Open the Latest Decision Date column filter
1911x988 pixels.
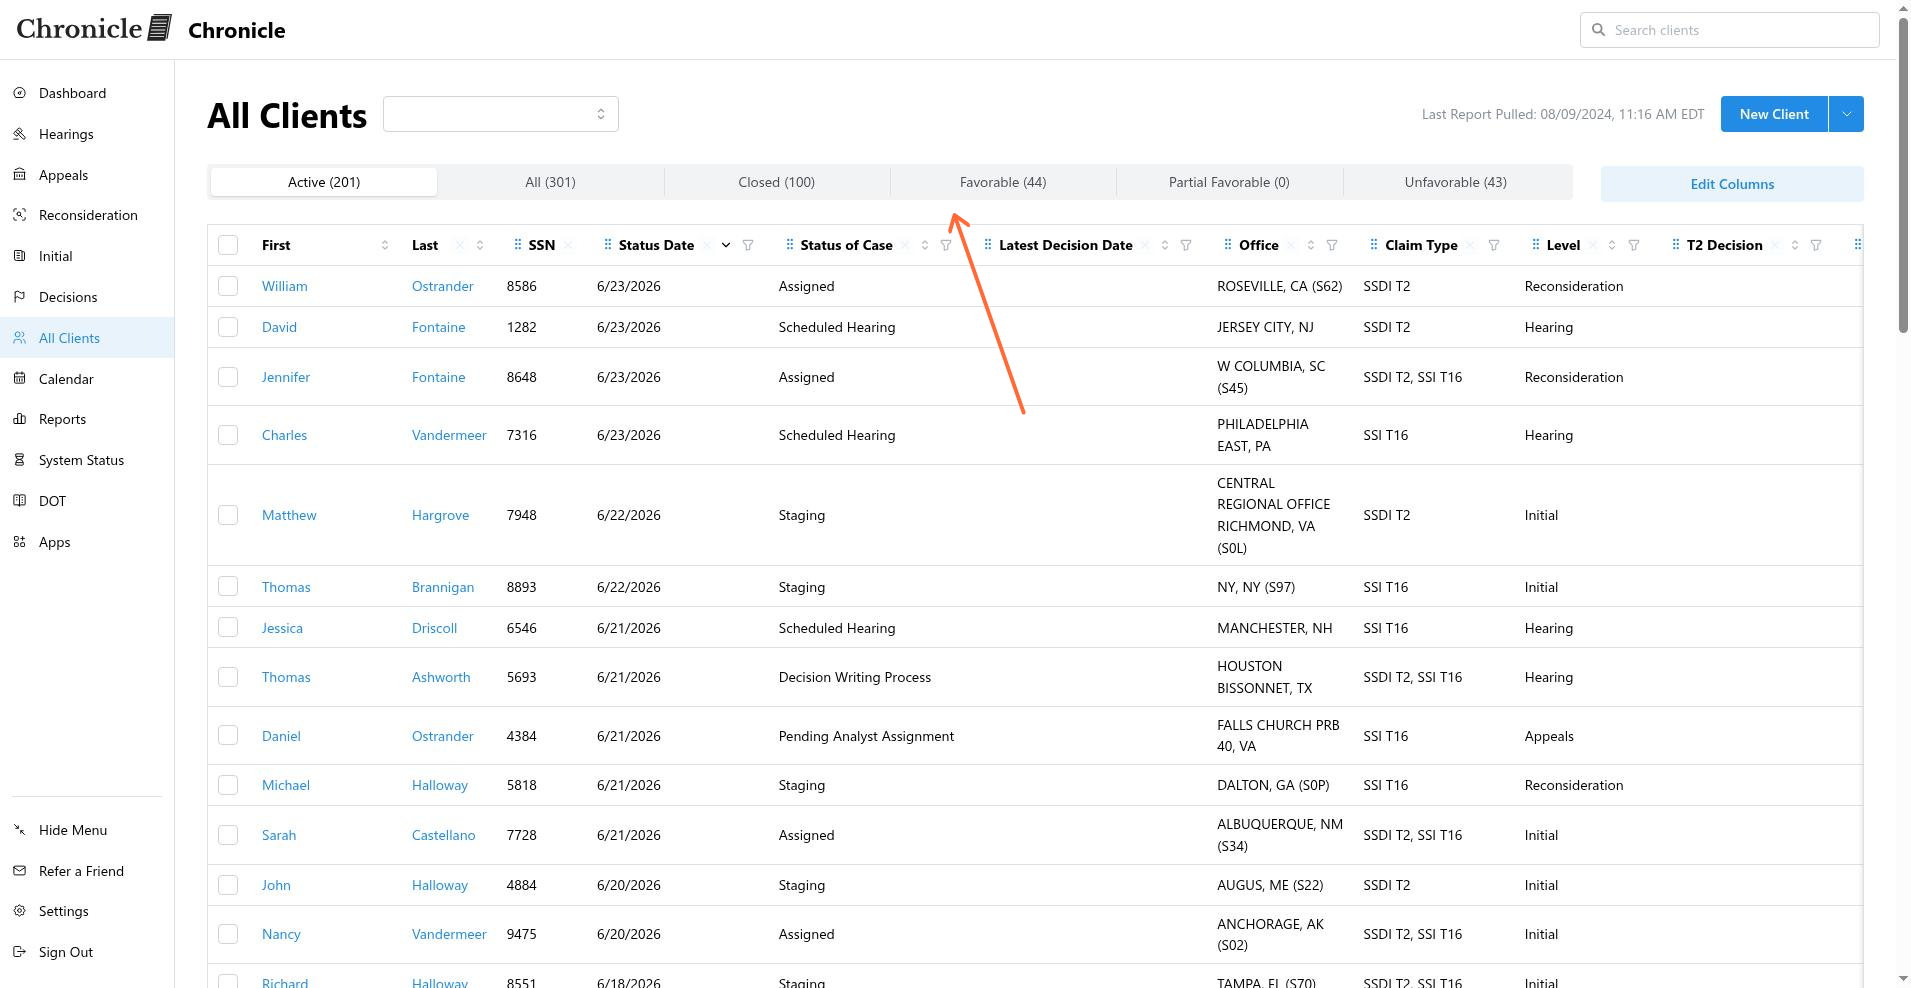[1186, 245]
